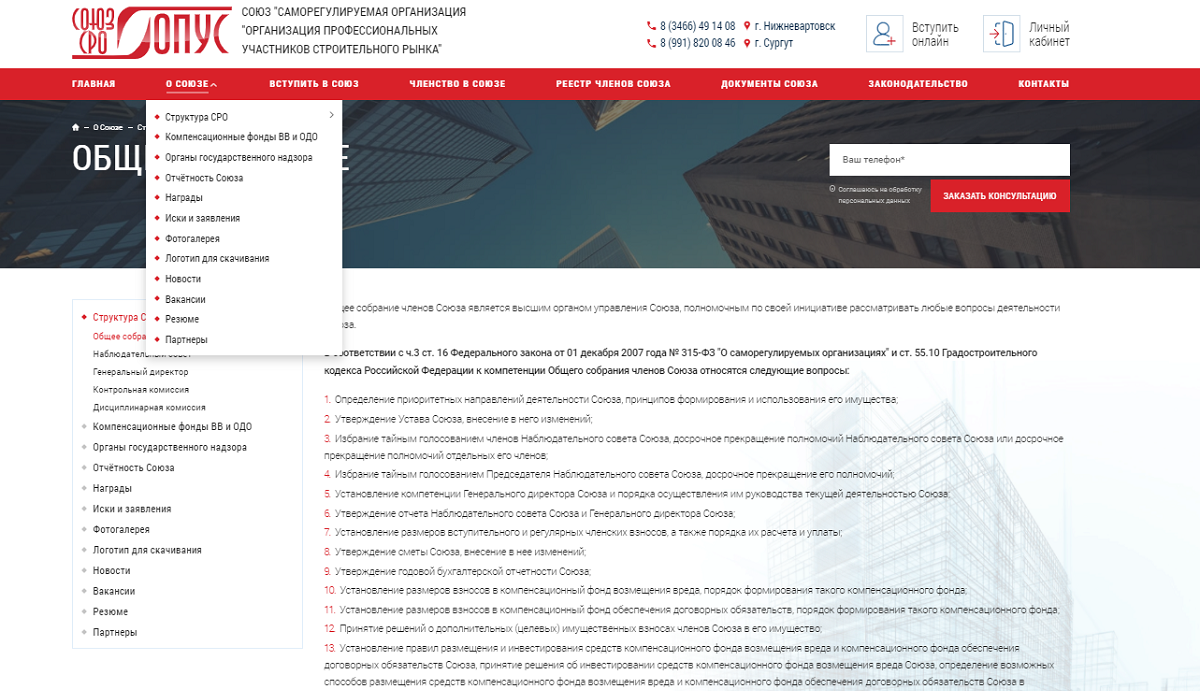Open Фотогалерея in the left sidebar

point(121,529)
